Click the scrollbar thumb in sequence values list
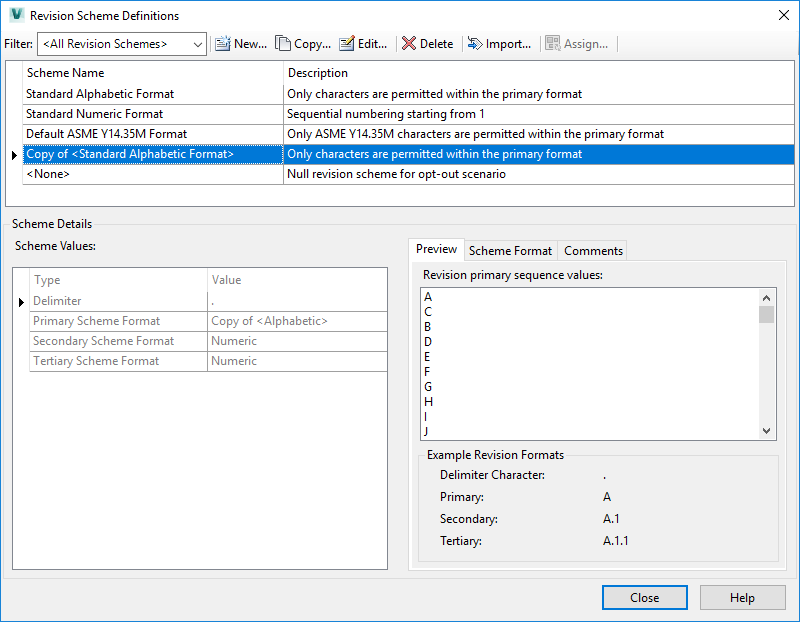This screenshot has width=800, height=622. click(766, 314)
